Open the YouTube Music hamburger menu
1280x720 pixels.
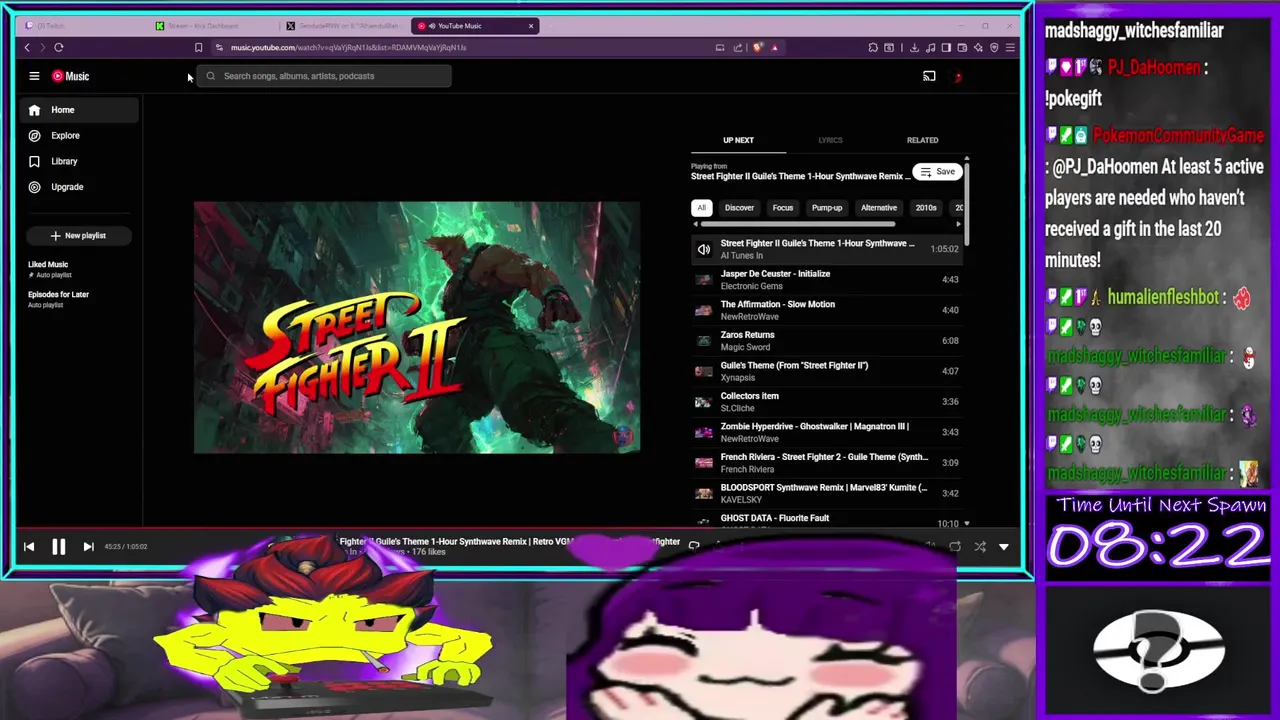[34, 76]
